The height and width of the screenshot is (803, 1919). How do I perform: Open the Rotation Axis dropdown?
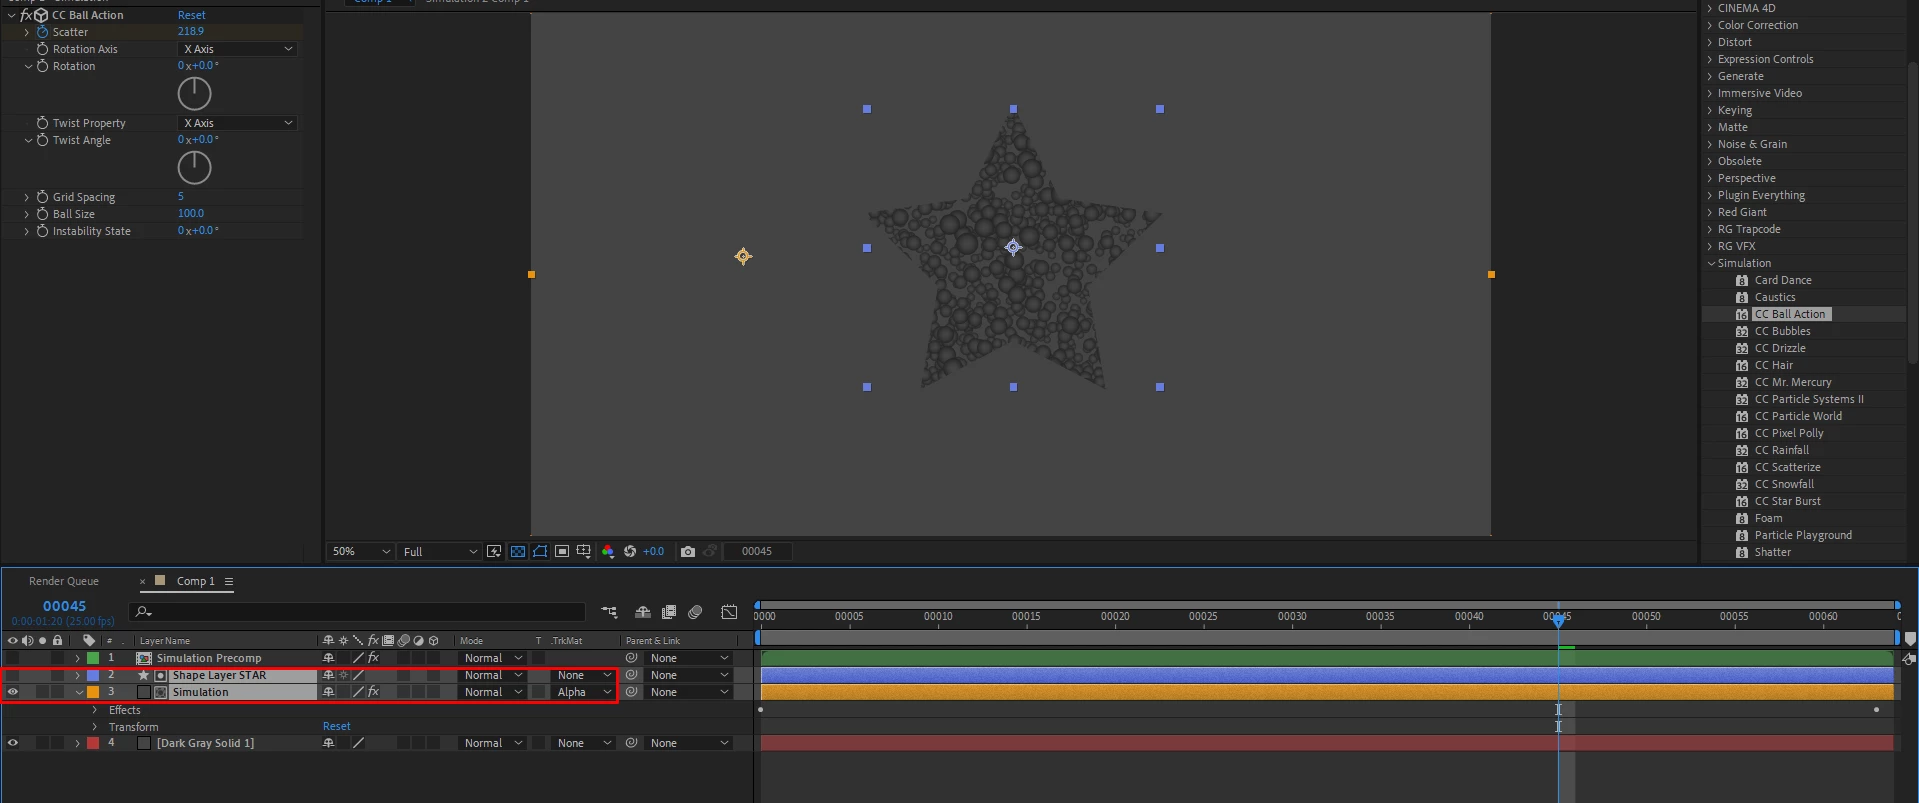coord(238,49)
